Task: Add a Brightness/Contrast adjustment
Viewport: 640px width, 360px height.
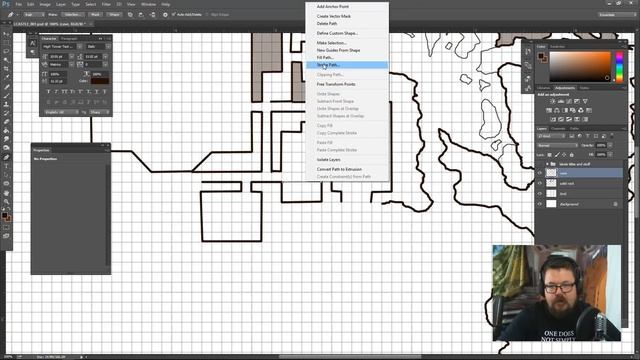Action: [553, 101]
